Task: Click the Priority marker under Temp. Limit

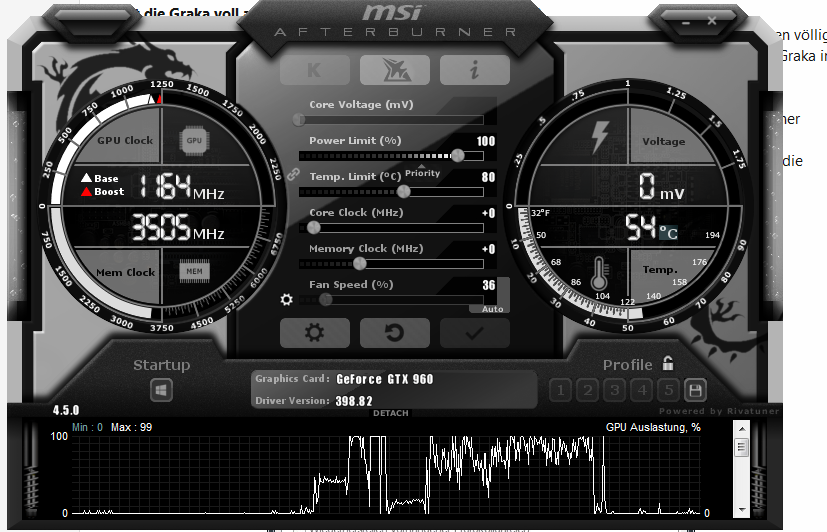Action: click(x=422, y=172)
